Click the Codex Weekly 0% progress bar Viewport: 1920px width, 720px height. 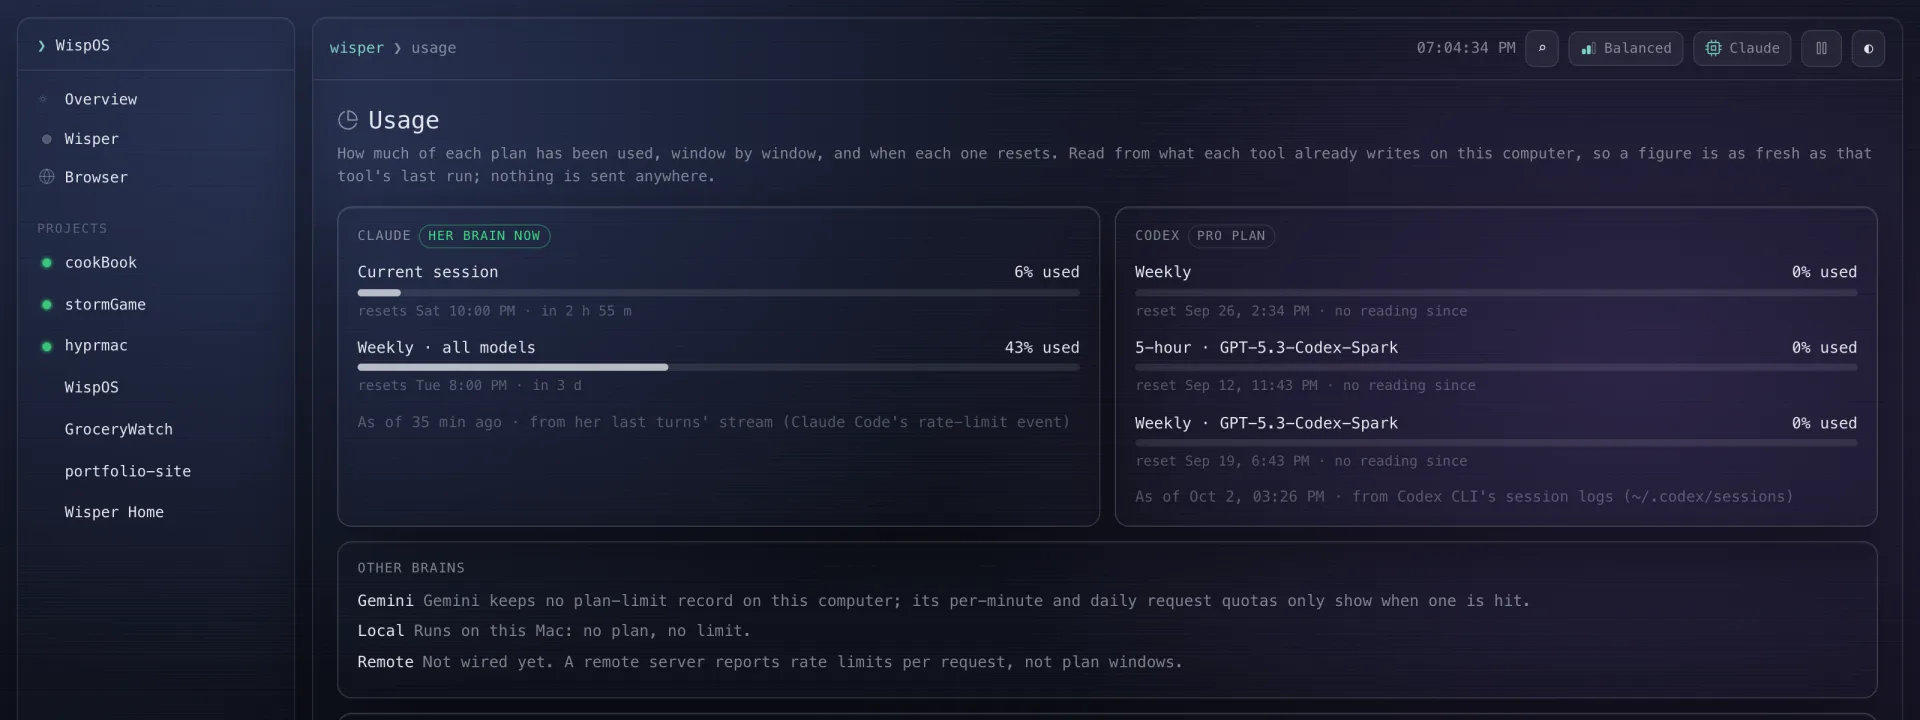click(x=1496, y=293)
